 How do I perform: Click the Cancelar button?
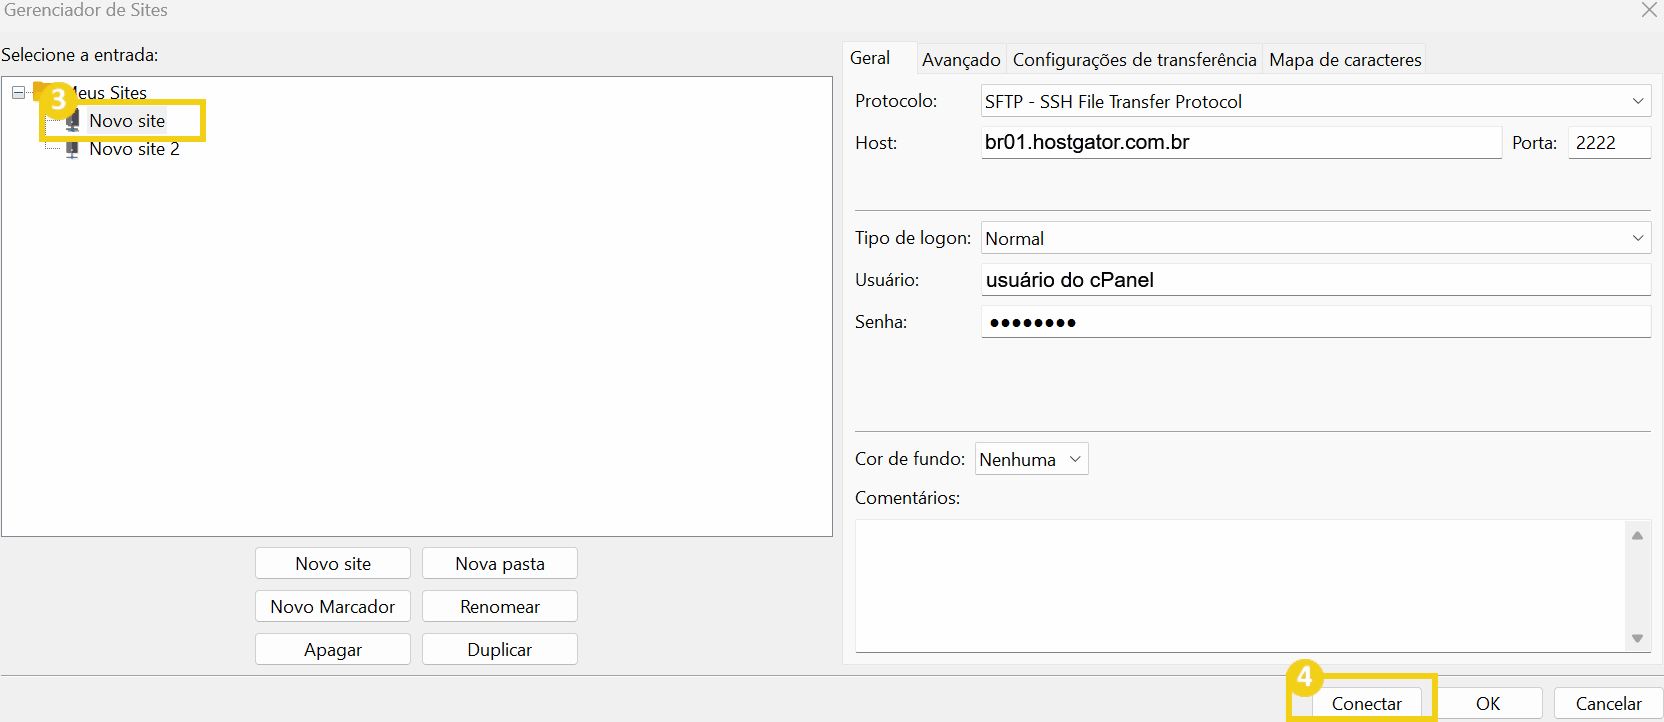tap(1609, 704)
